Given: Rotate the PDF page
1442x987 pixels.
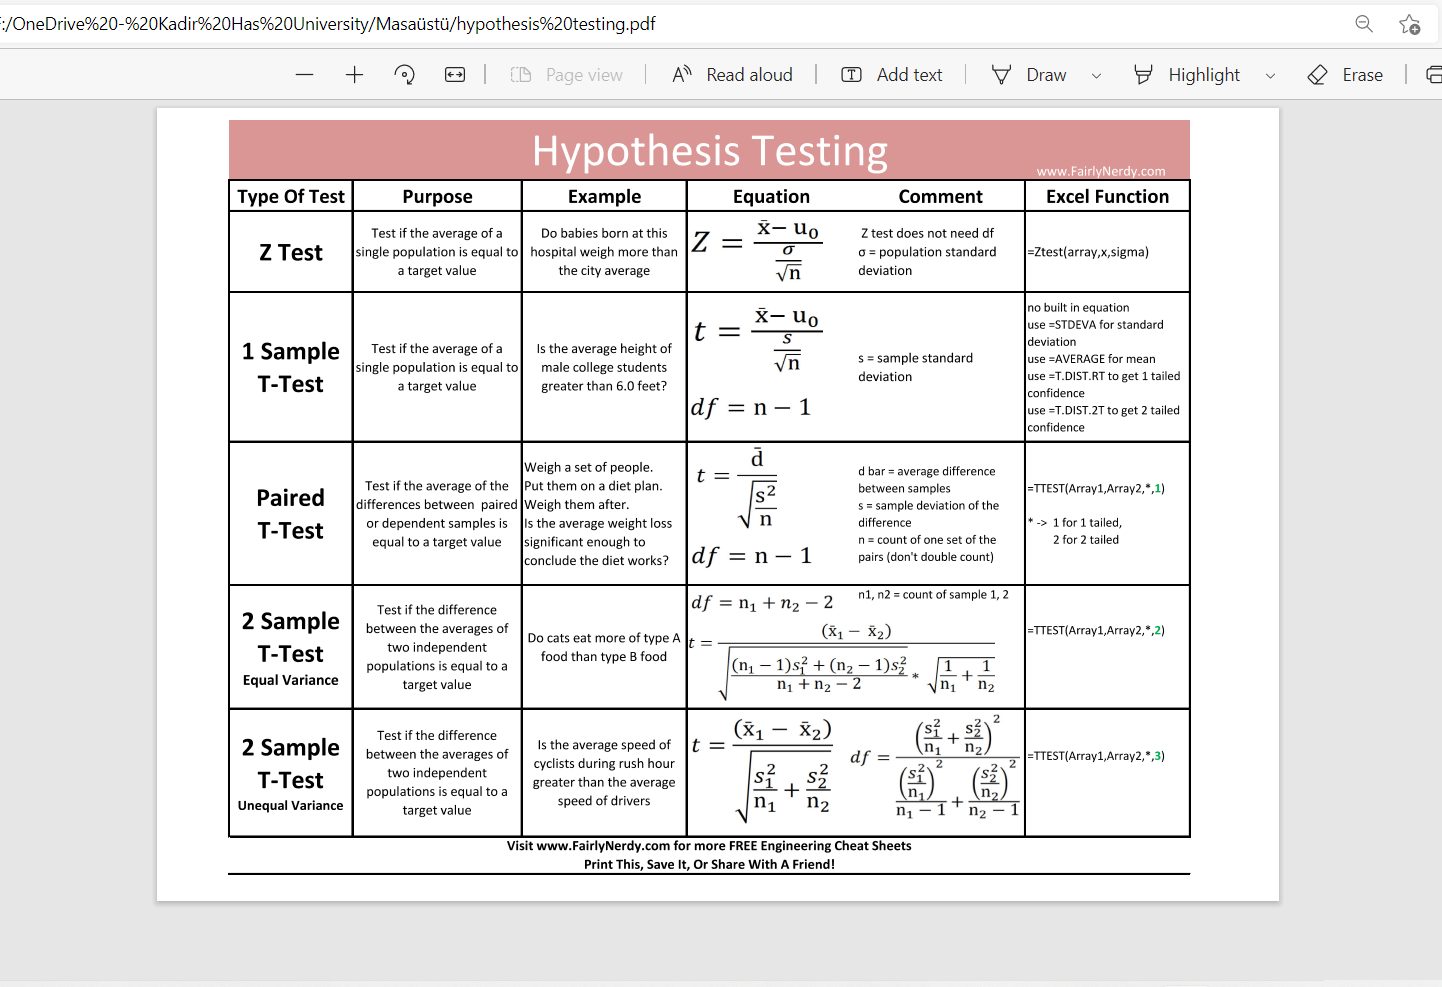Looking at the screenshot, I should [405, 75].
